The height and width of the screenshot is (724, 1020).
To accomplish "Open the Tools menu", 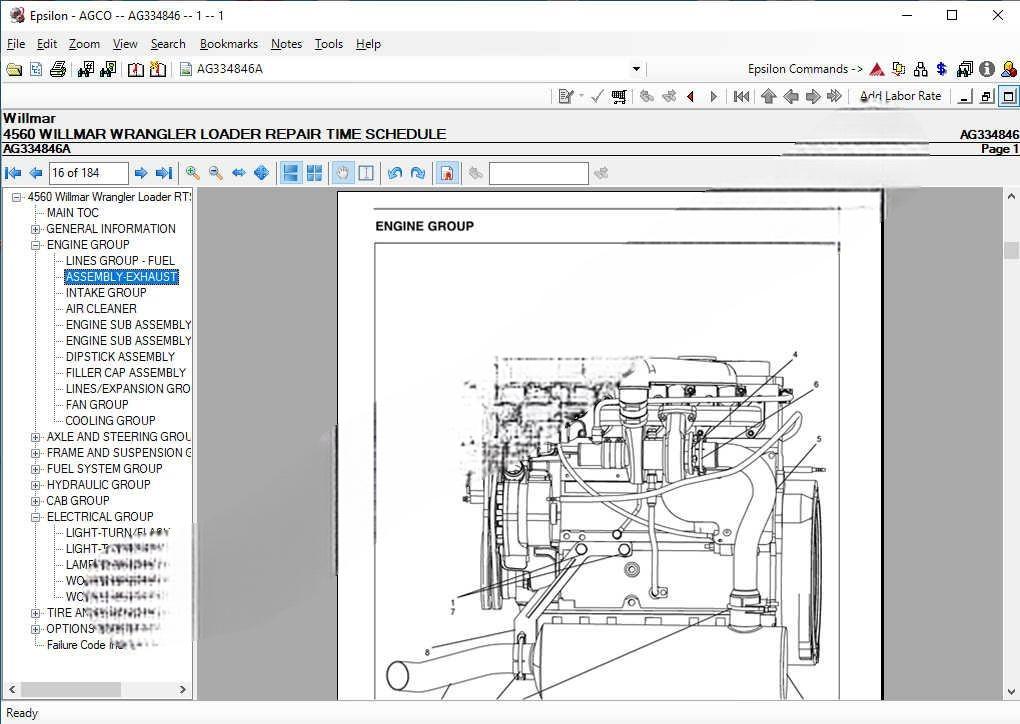I will coord(329,43).
